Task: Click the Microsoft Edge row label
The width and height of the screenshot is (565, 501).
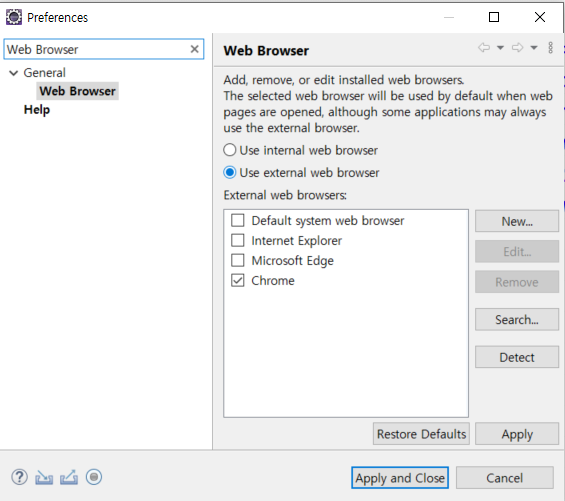Action: pyautogui.click(x=293, y=261)
